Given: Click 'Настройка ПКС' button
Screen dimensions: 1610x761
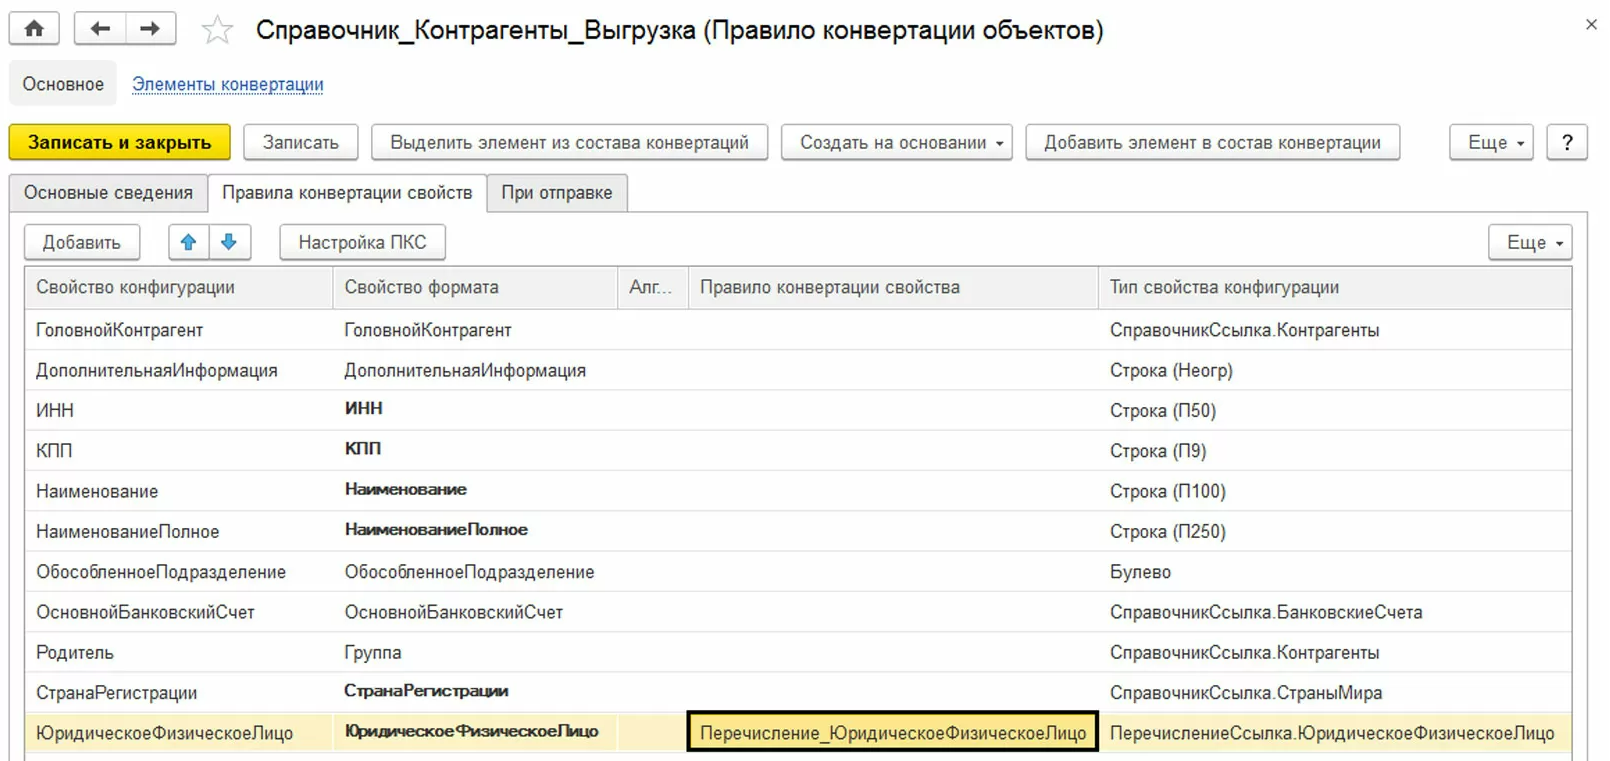Looking at the screenshot, I should (362, 242).
